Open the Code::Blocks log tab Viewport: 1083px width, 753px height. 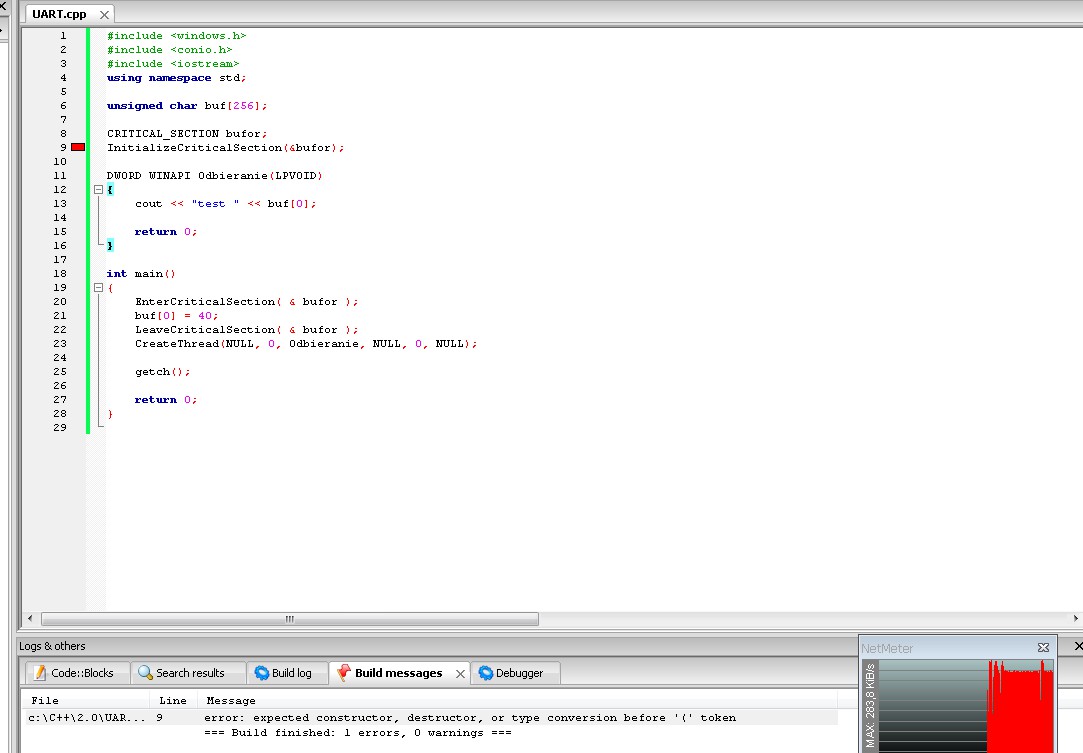pyautogui.click(x=77, y=673)
